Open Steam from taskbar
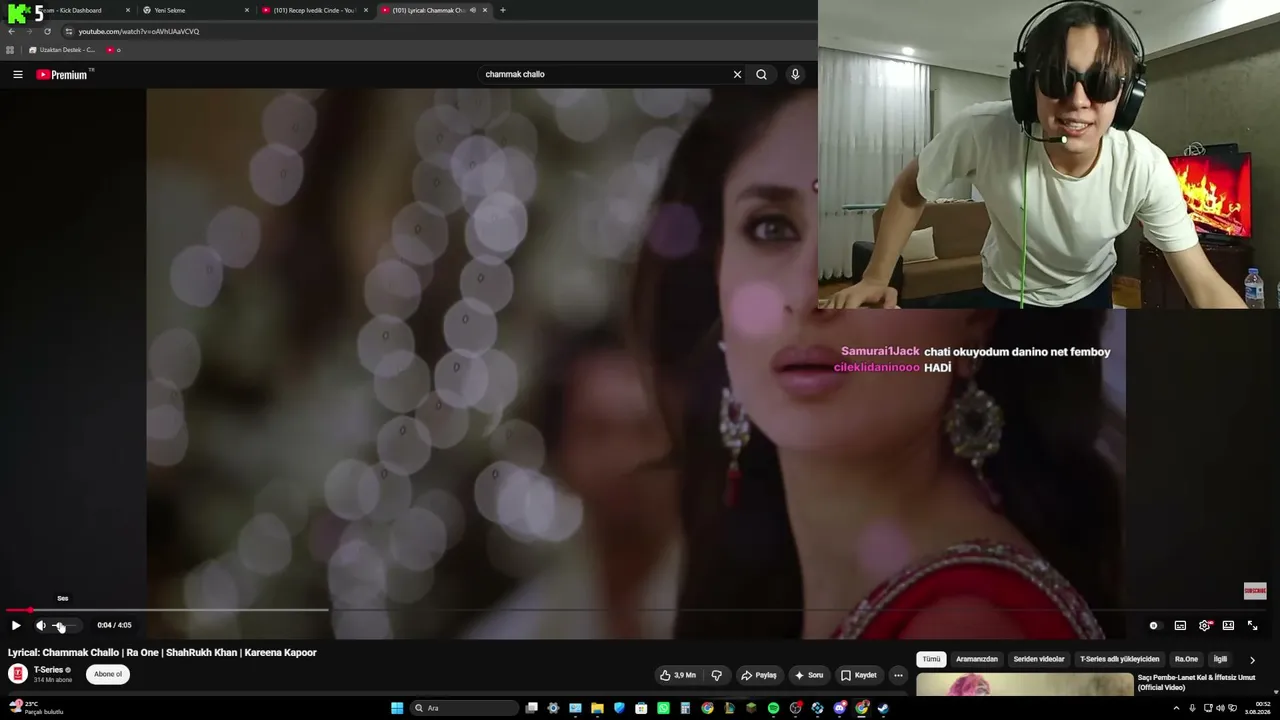Viewport: 1280px width, 720px height. click(883, 708)
